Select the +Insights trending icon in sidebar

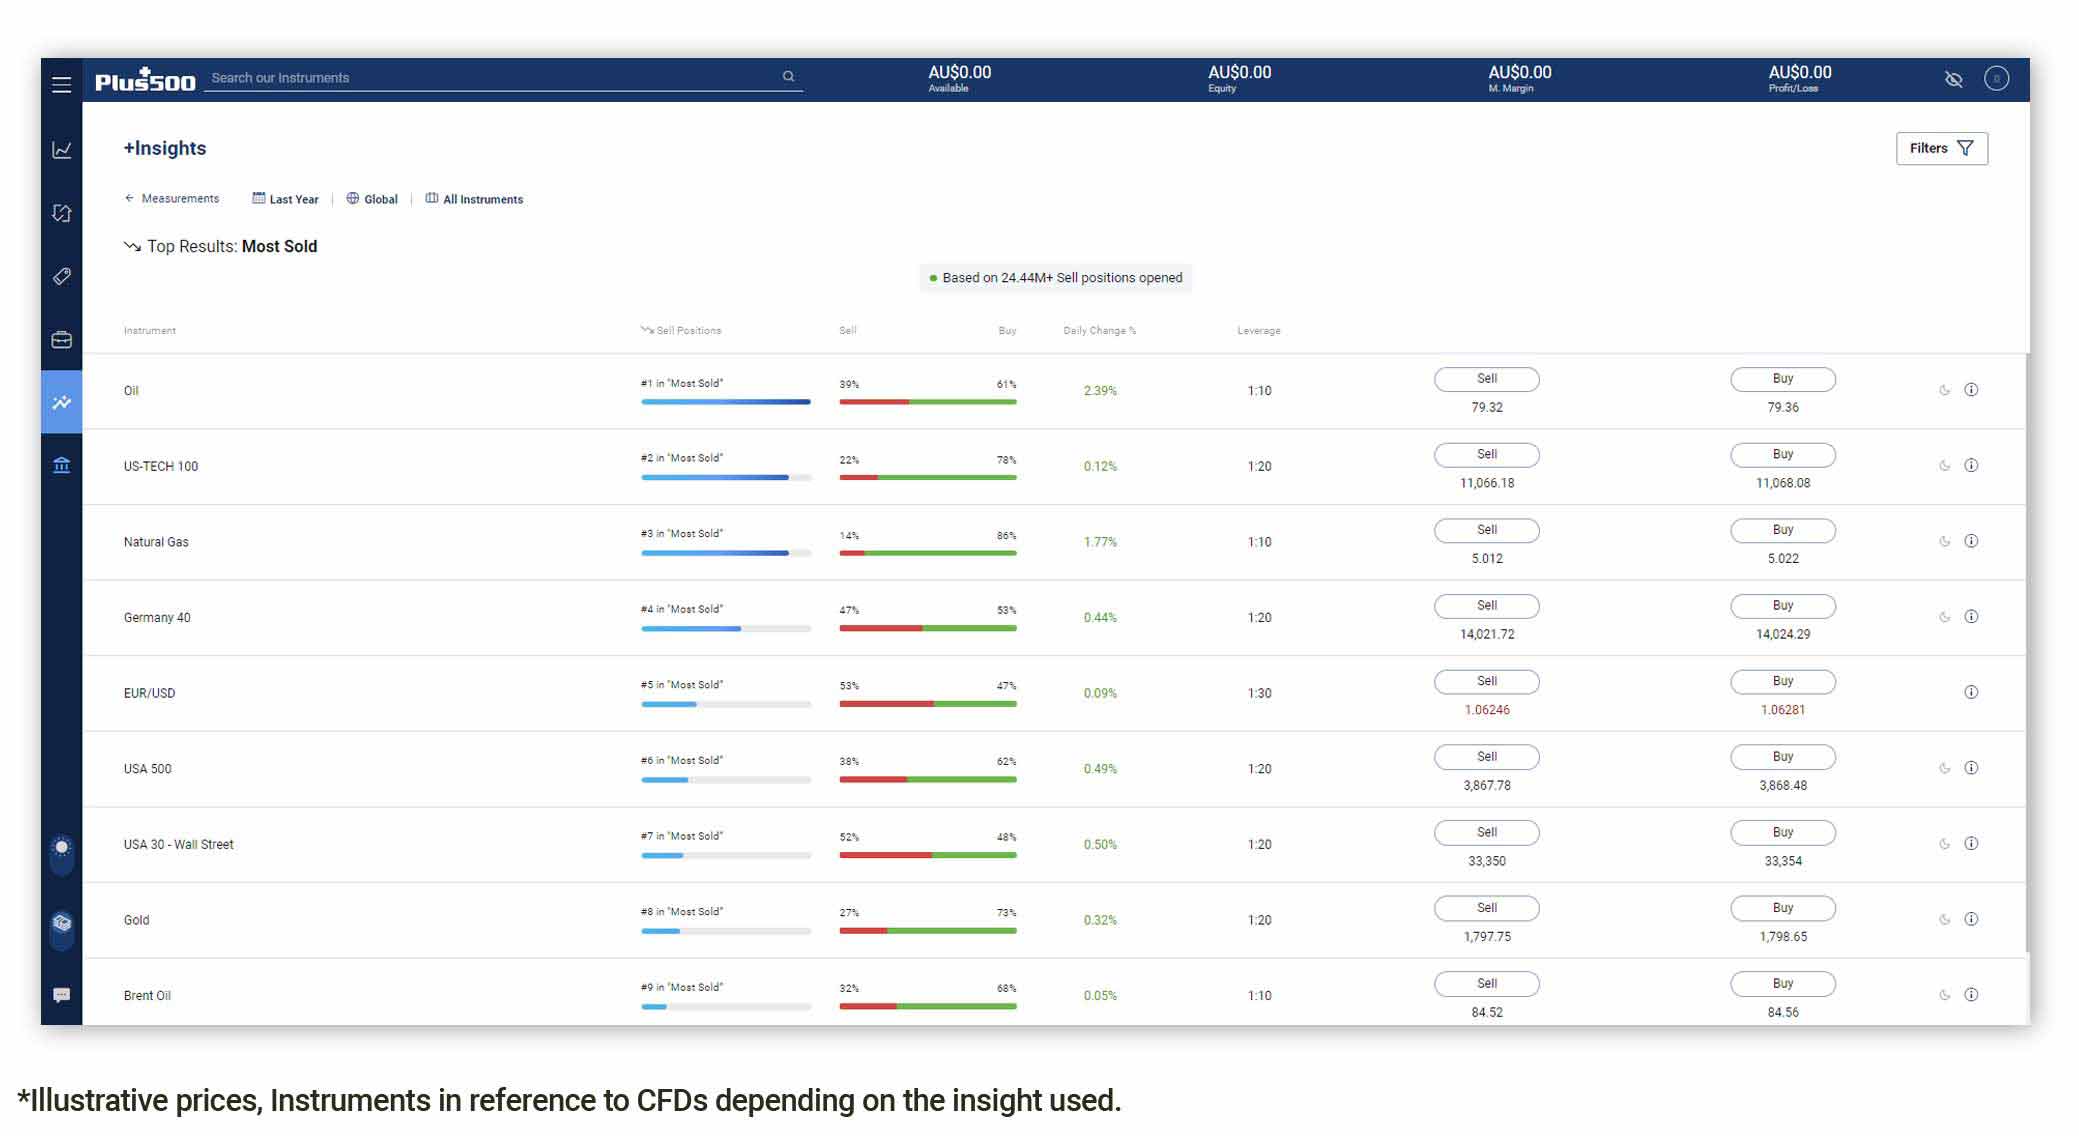click(61, 403)
